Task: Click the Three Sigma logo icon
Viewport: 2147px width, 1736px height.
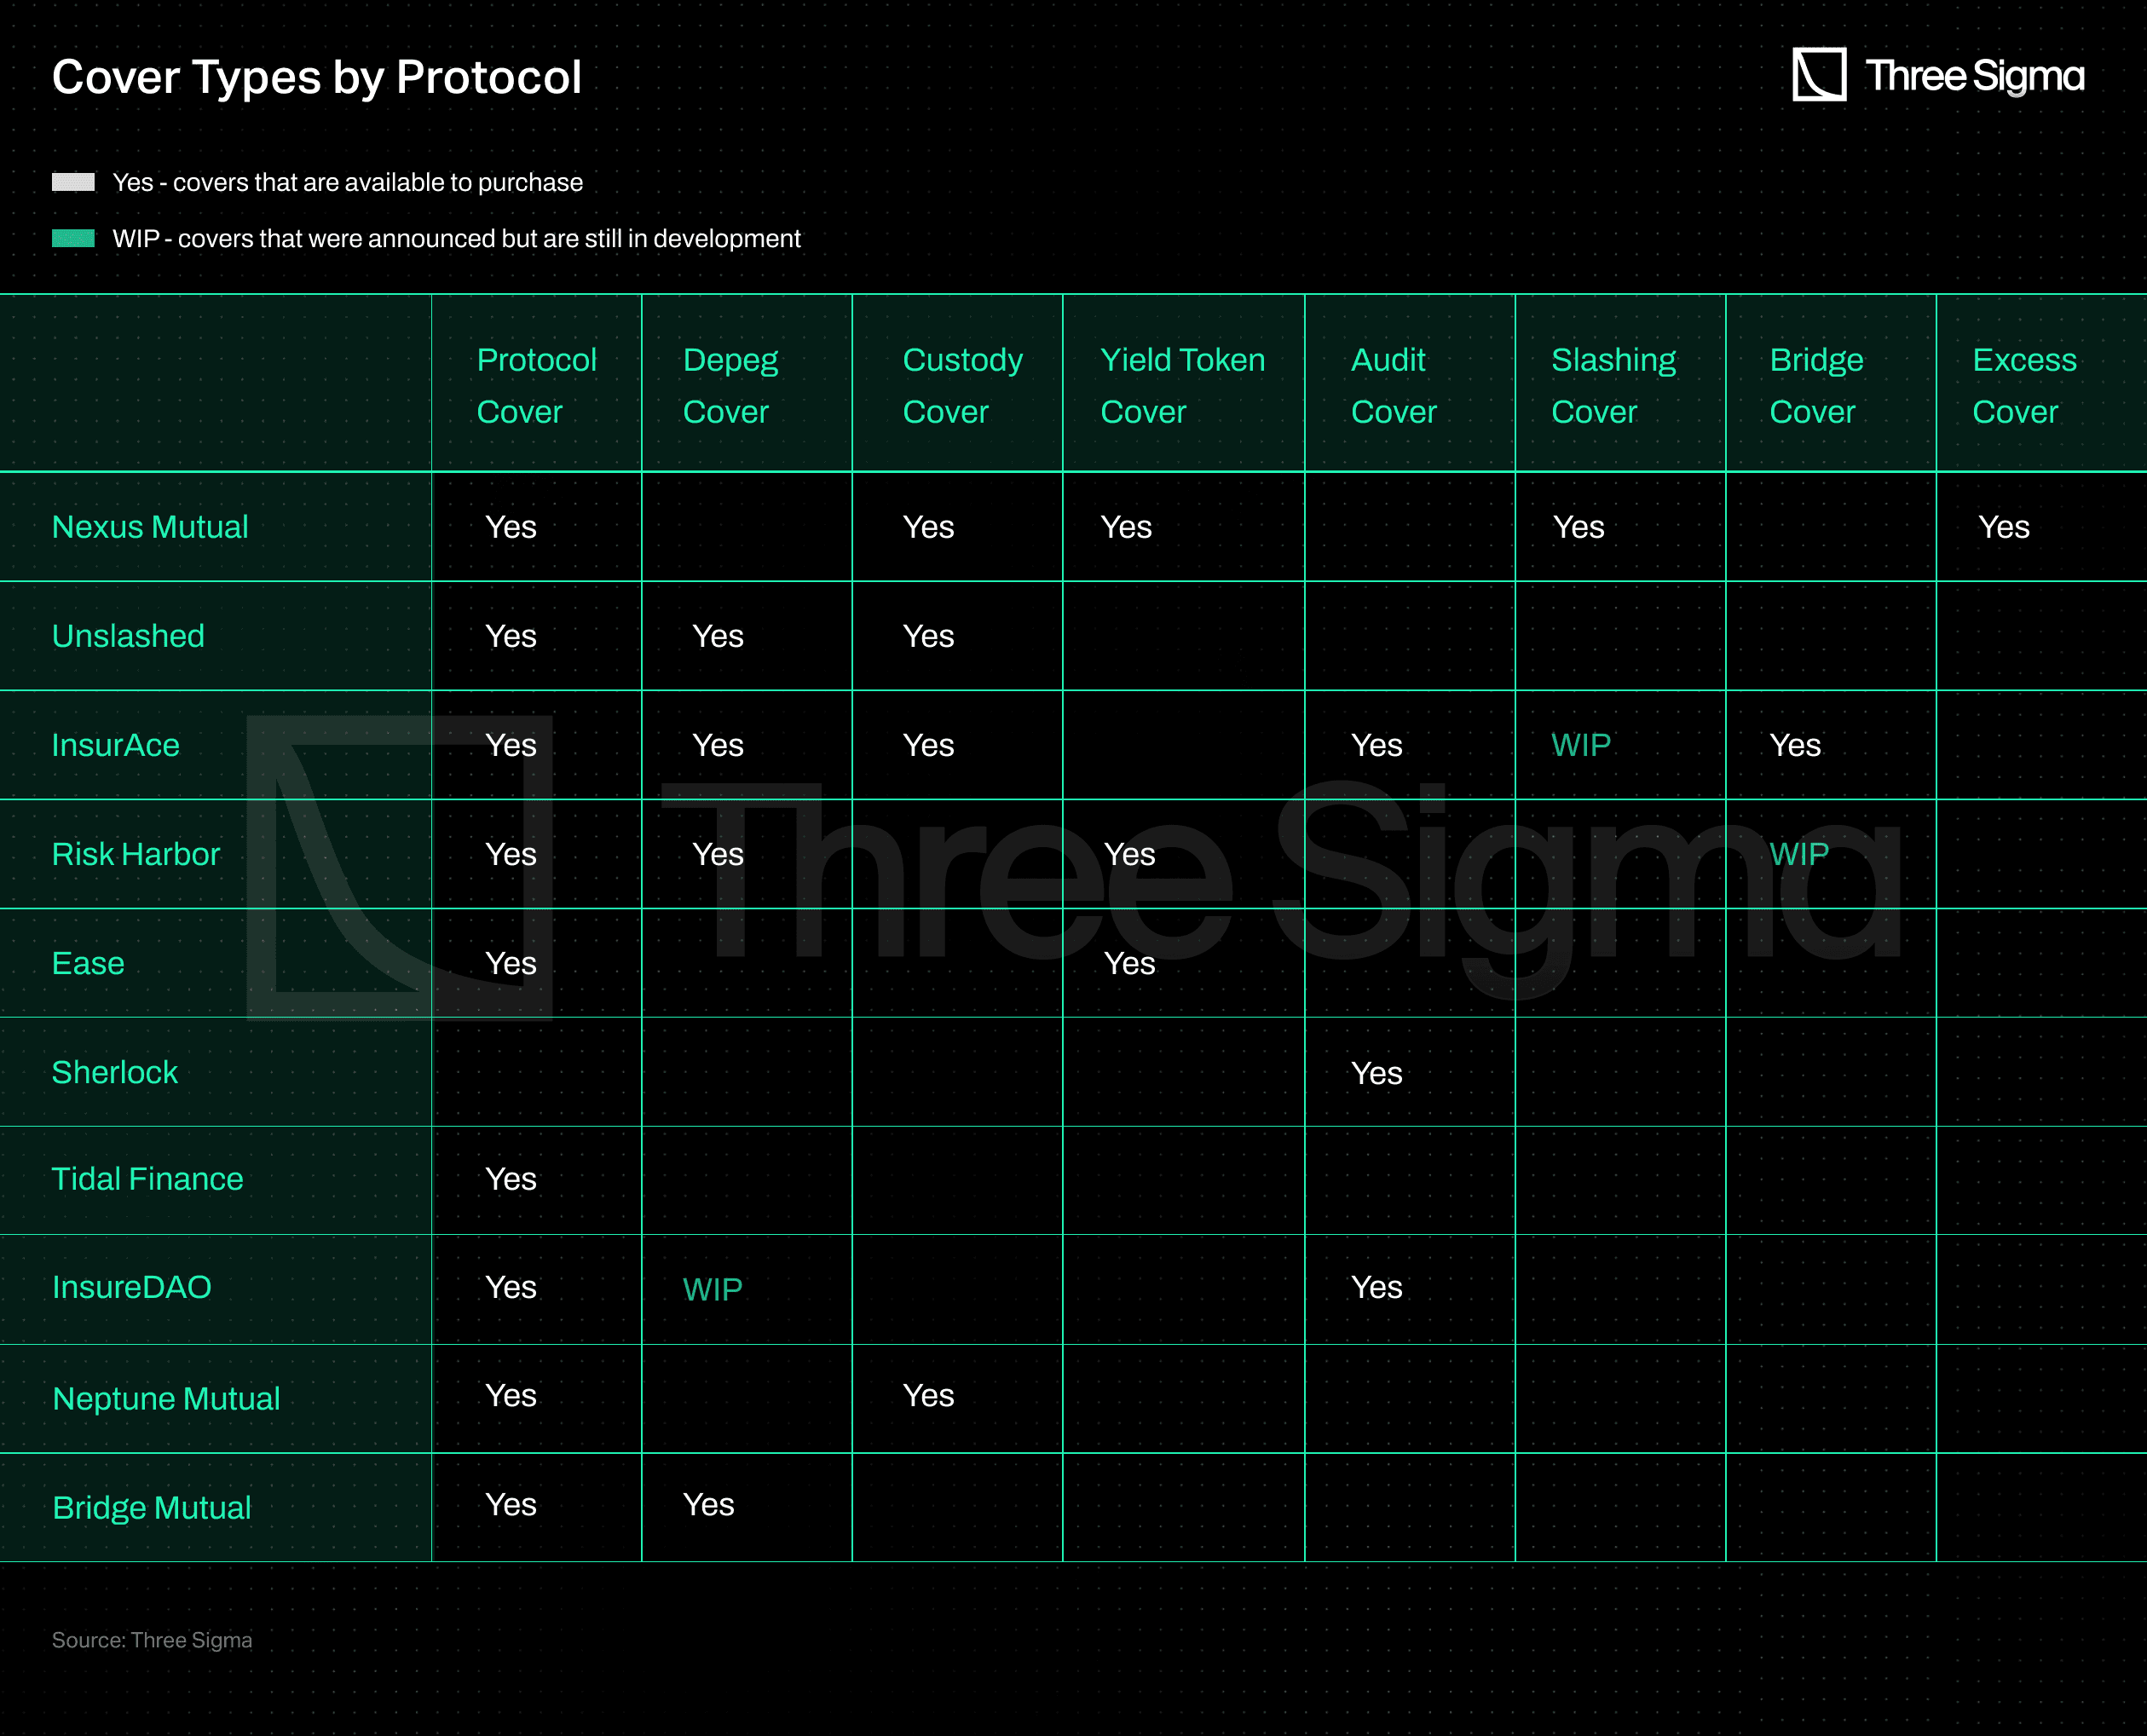Action: click(1818, 75)
